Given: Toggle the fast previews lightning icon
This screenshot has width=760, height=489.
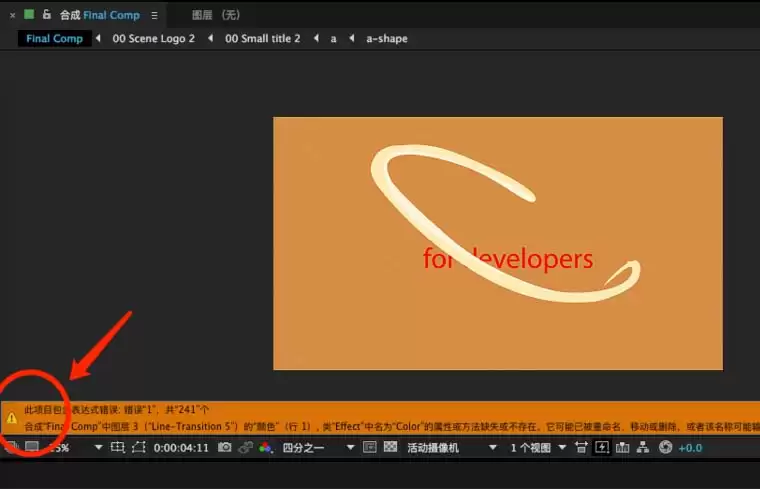Looking at the screenshot, I should (x=602, y=447).
